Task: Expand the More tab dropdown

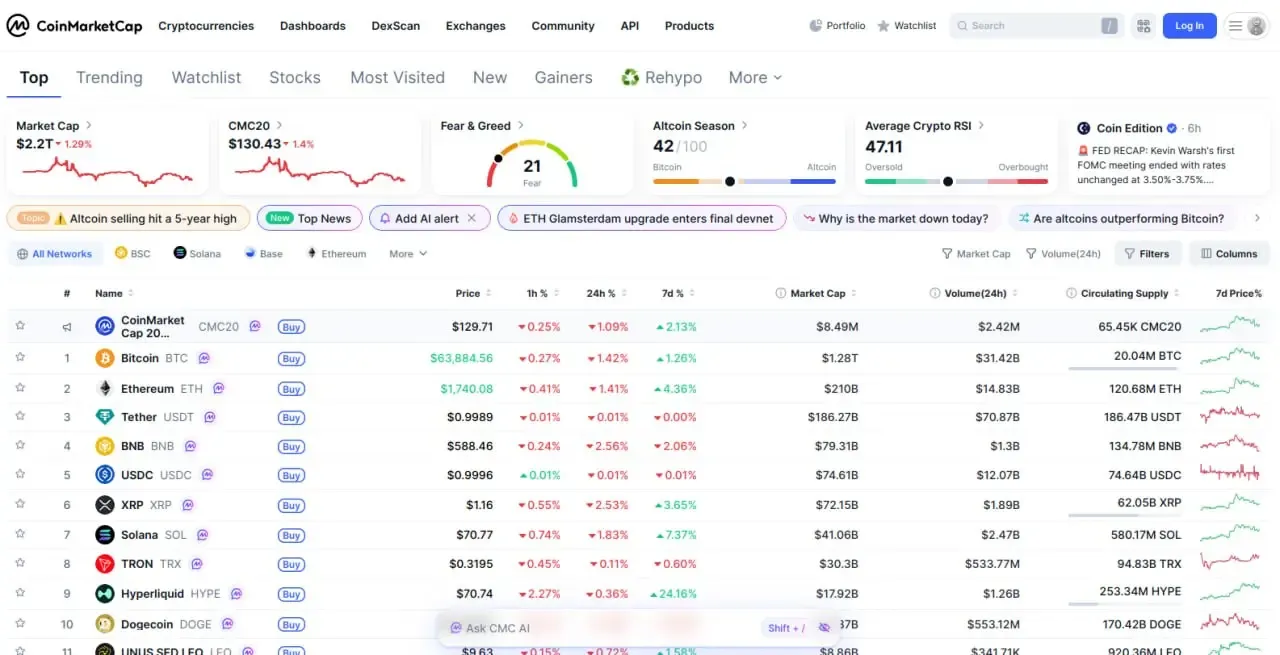Action: click(x=755, y=78)
